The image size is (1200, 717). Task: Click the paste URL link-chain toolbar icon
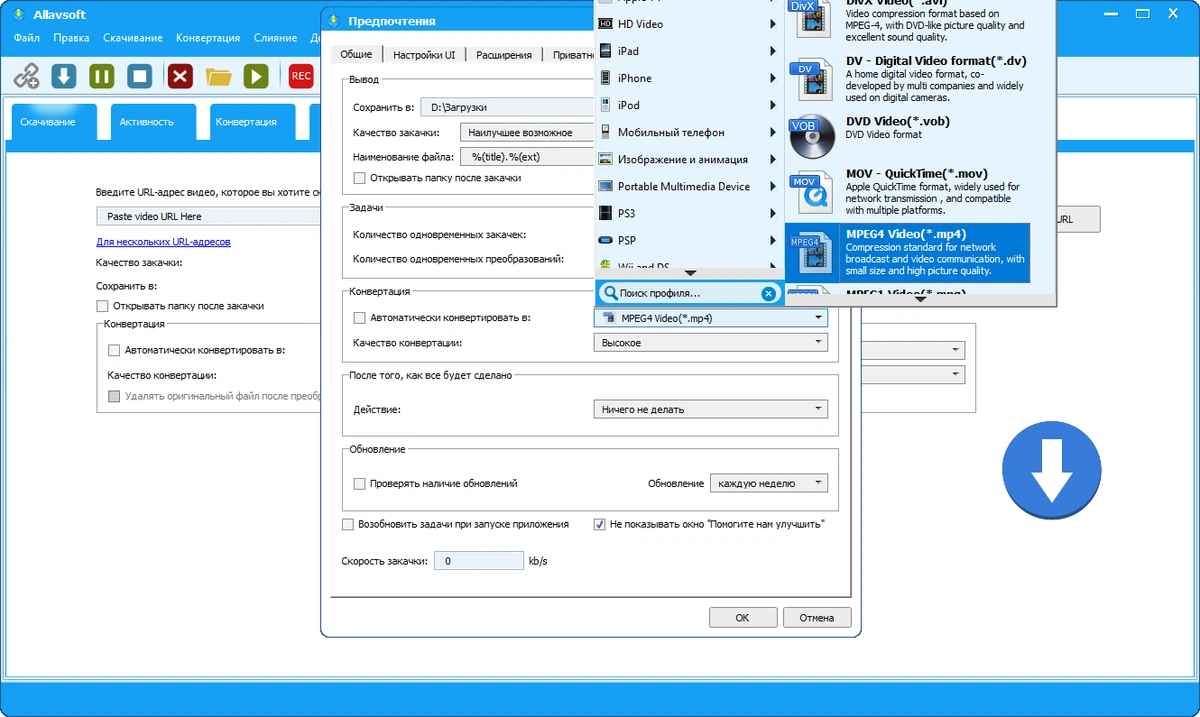[26, 76]
